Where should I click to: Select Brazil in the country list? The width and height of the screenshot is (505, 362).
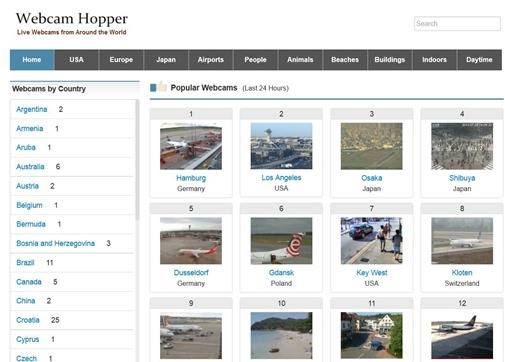(x=25, y=263)
